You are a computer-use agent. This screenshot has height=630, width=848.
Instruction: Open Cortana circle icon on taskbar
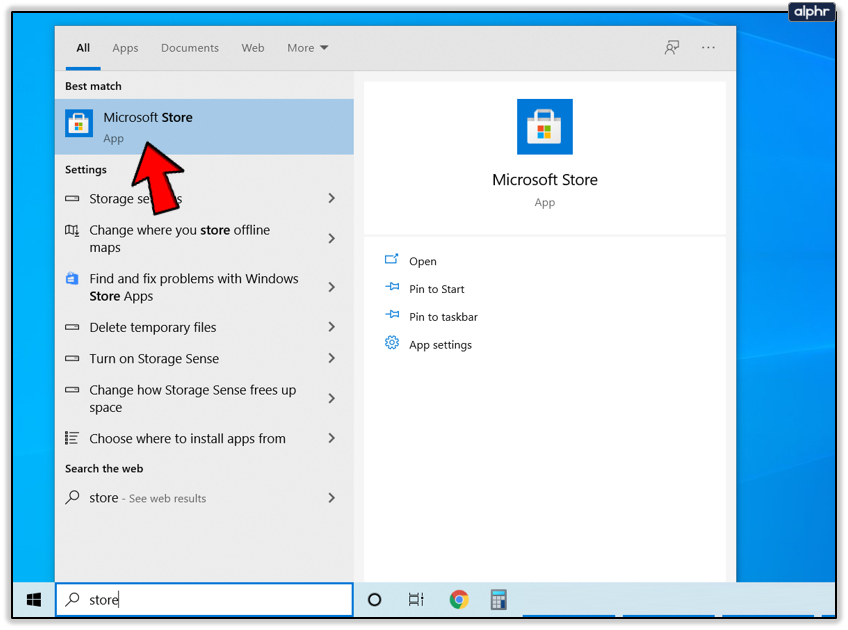375,600
